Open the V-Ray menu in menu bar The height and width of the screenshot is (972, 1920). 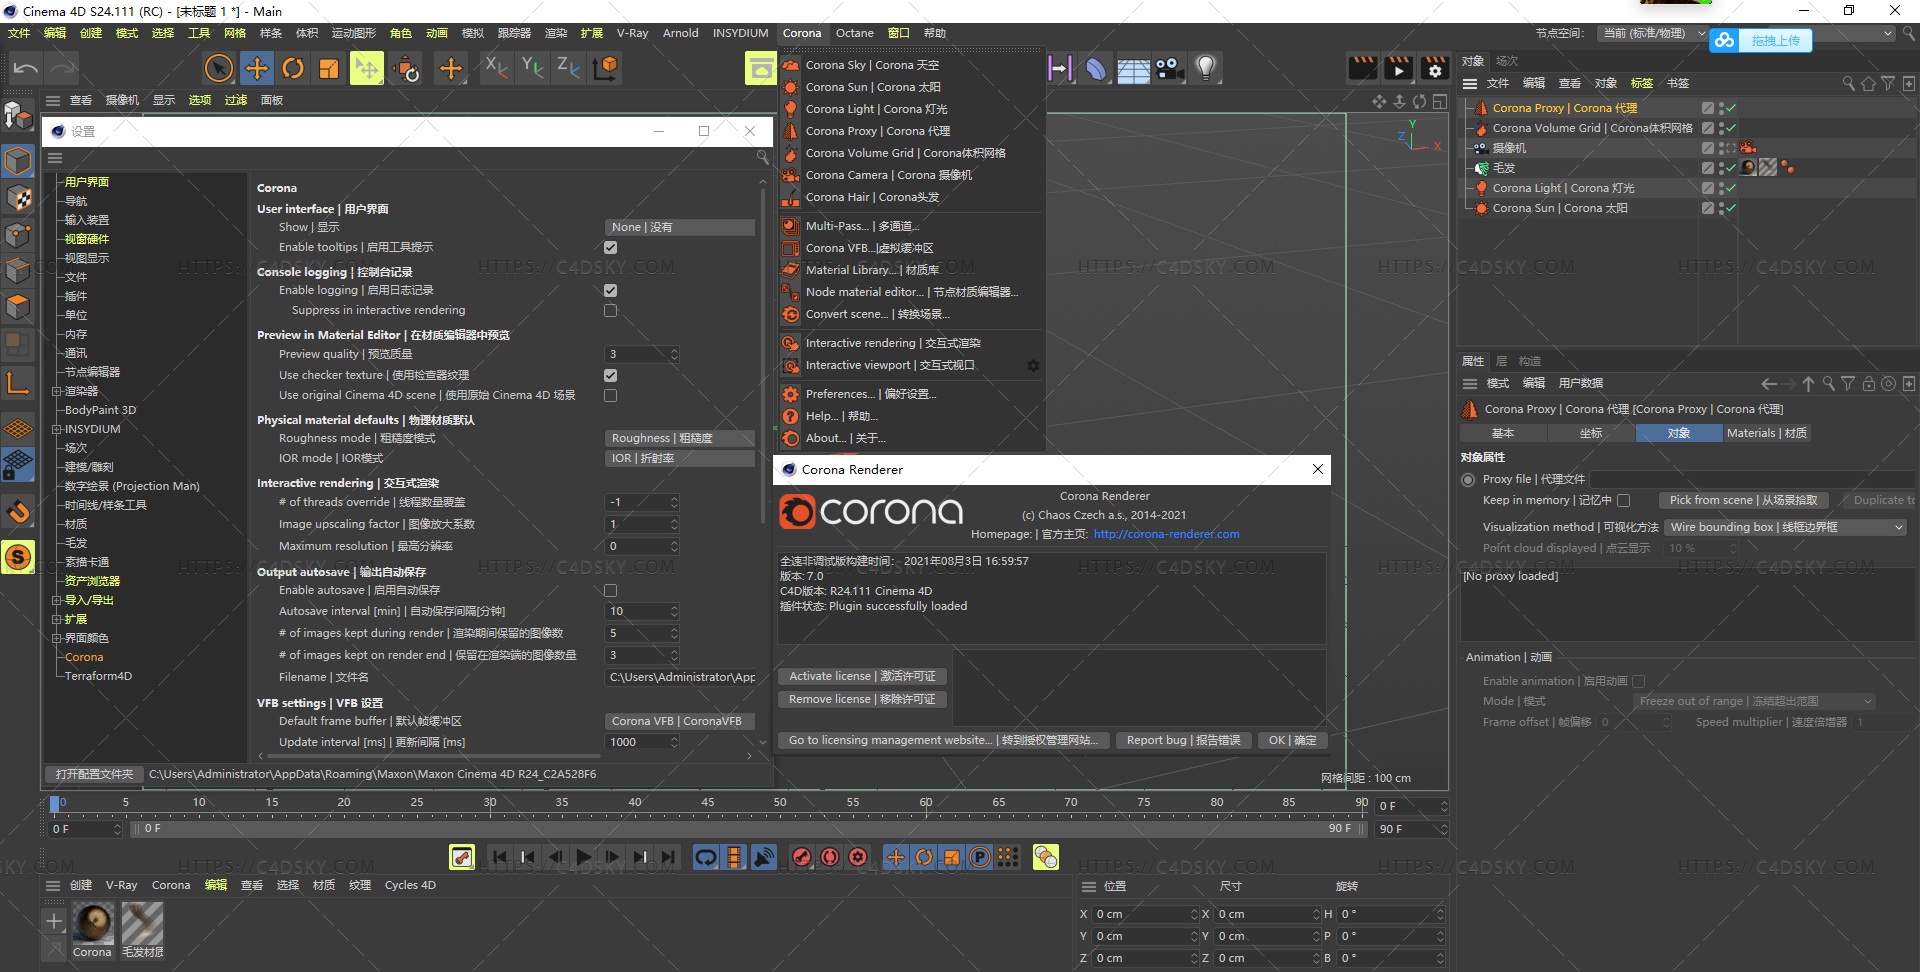(x=632, y=33)
